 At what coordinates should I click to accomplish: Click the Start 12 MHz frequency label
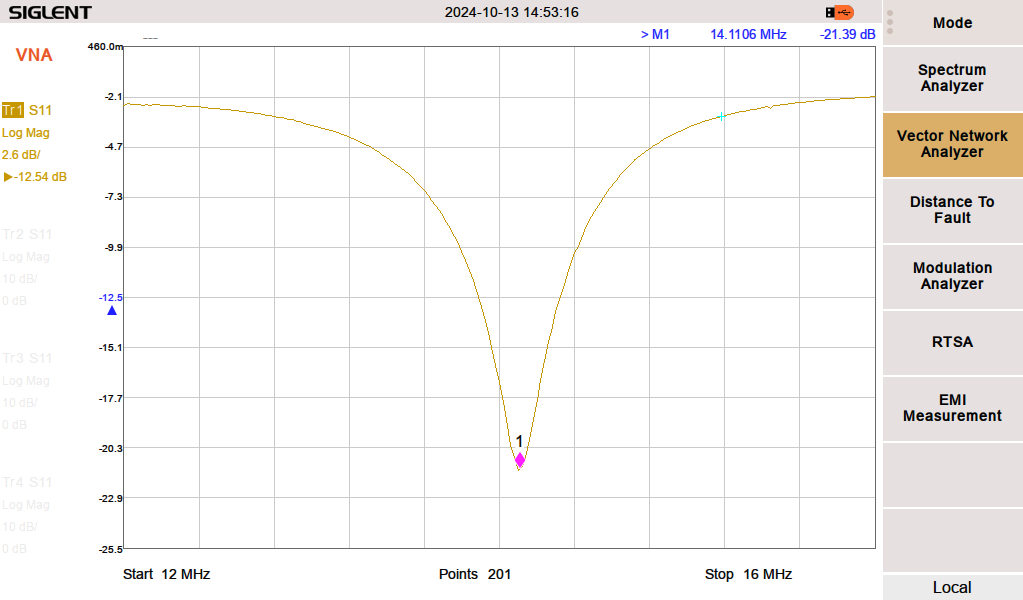point(166,574)
